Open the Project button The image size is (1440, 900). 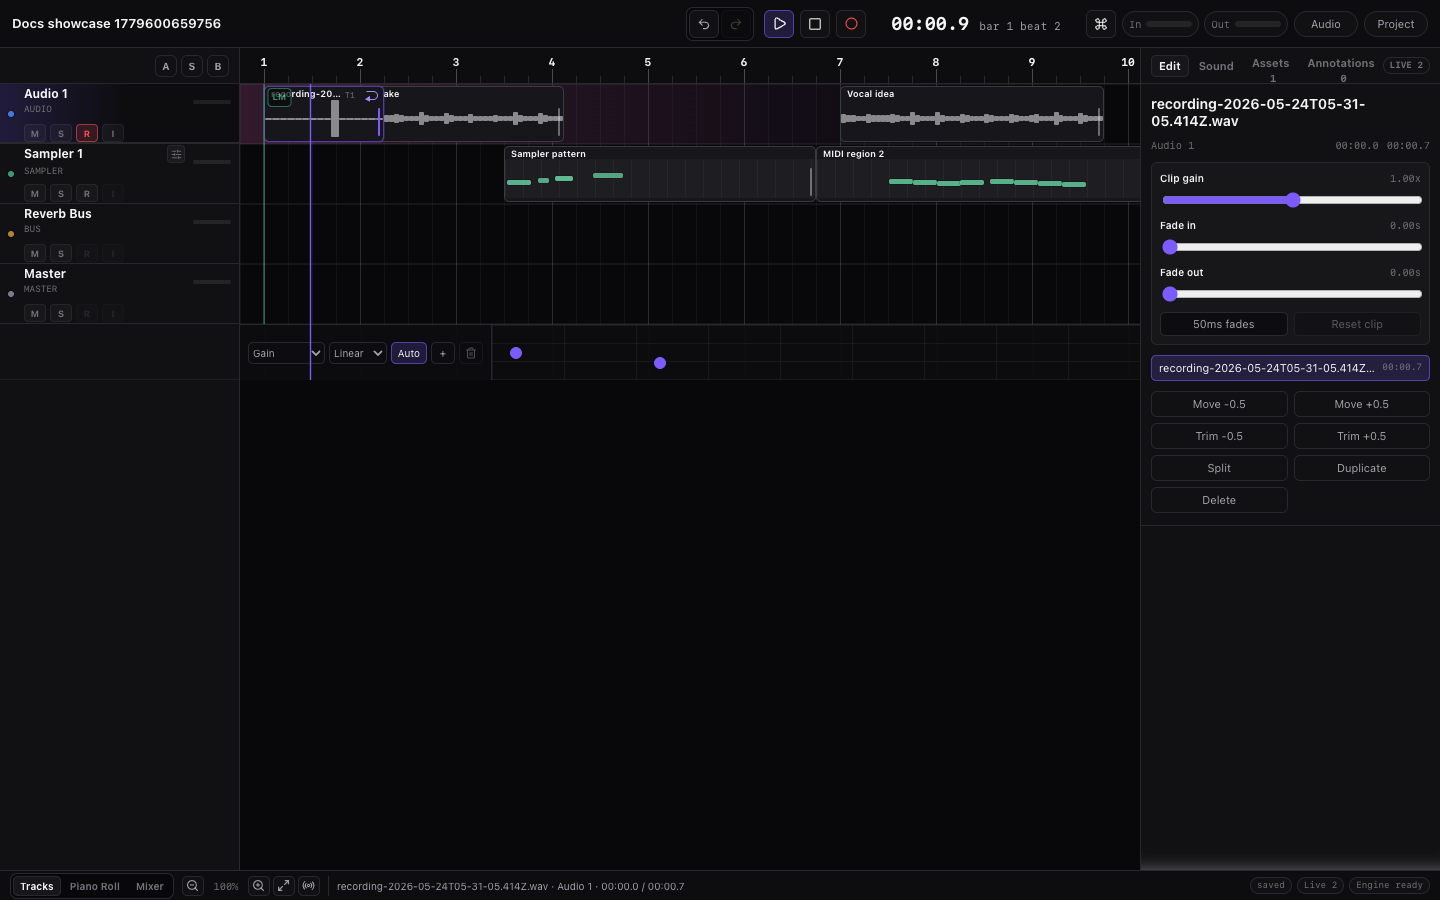1396,24
